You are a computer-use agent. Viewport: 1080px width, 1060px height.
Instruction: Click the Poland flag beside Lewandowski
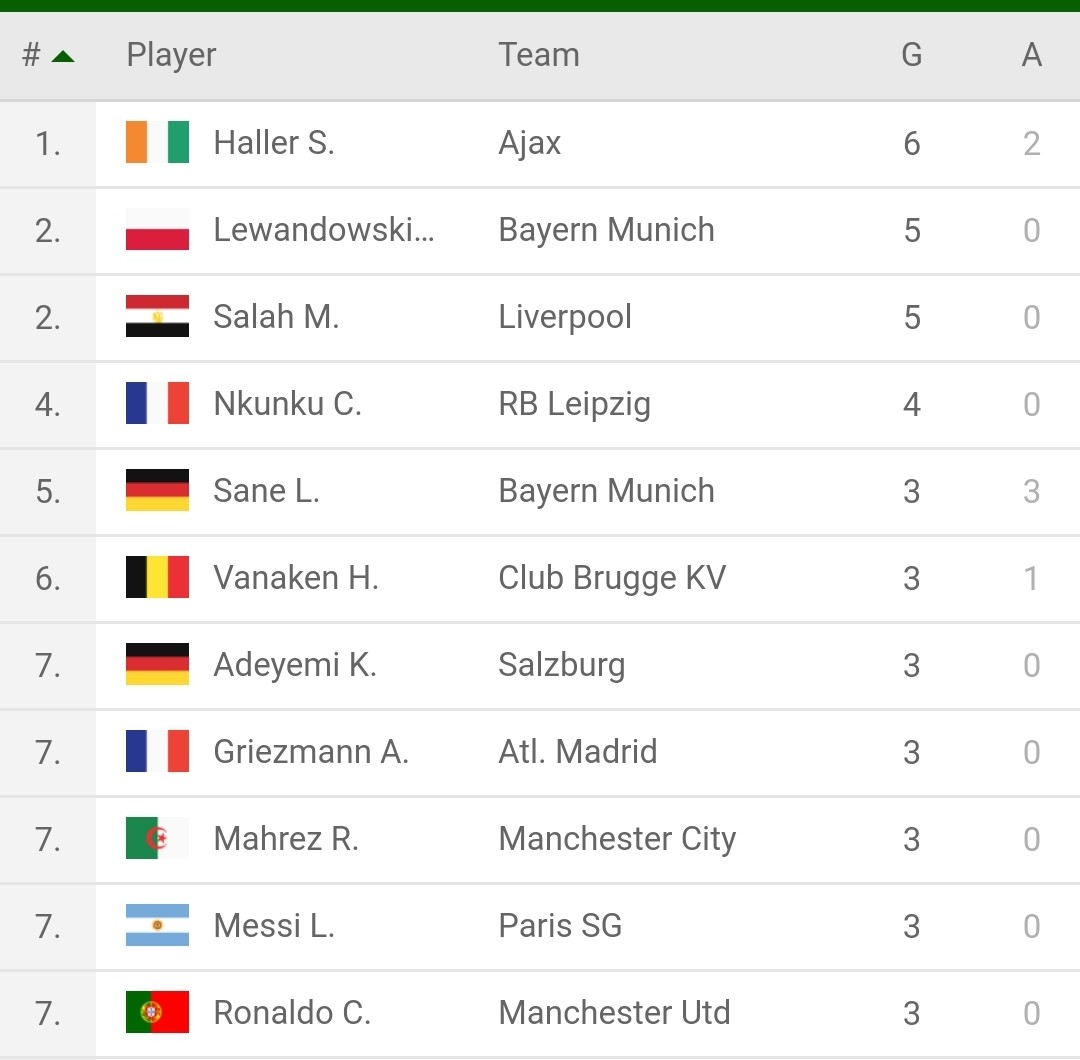coord(157,229)
